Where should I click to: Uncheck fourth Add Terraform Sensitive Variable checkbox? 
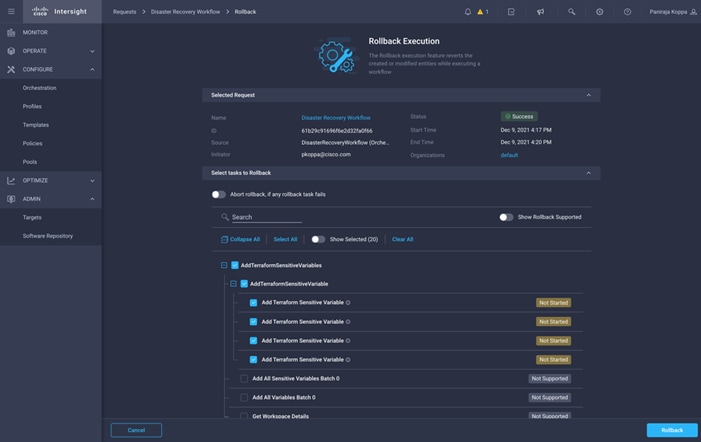[x=253, y=360]
